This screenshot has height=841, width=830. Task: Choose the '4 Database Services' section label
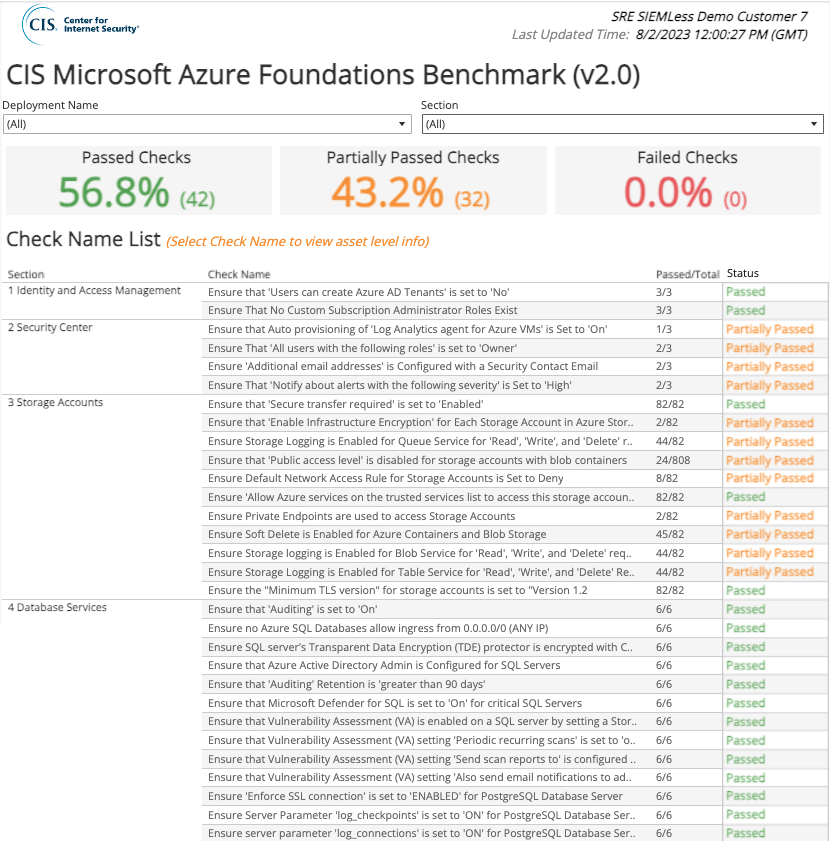click(x=57, y=608)
